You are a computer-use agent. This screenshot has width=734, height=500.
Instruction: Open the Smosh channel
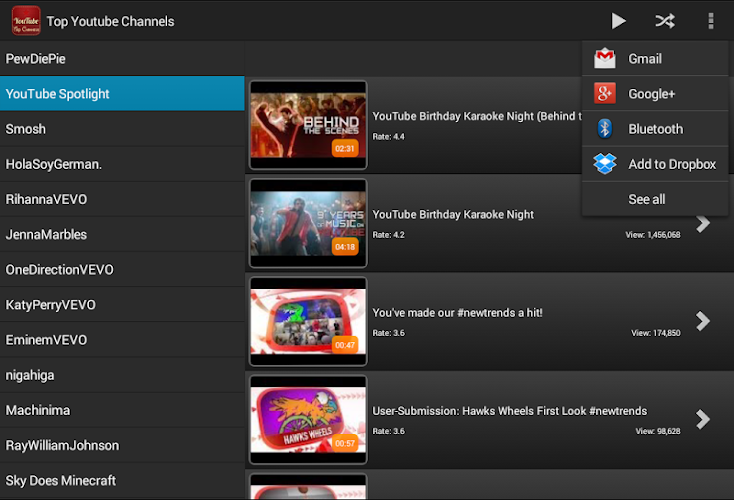[x=122, y=129]
